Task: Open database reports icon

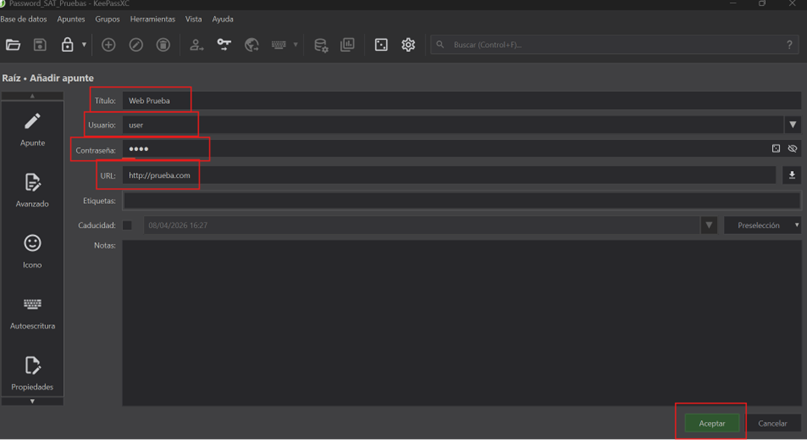Action: 347,45
